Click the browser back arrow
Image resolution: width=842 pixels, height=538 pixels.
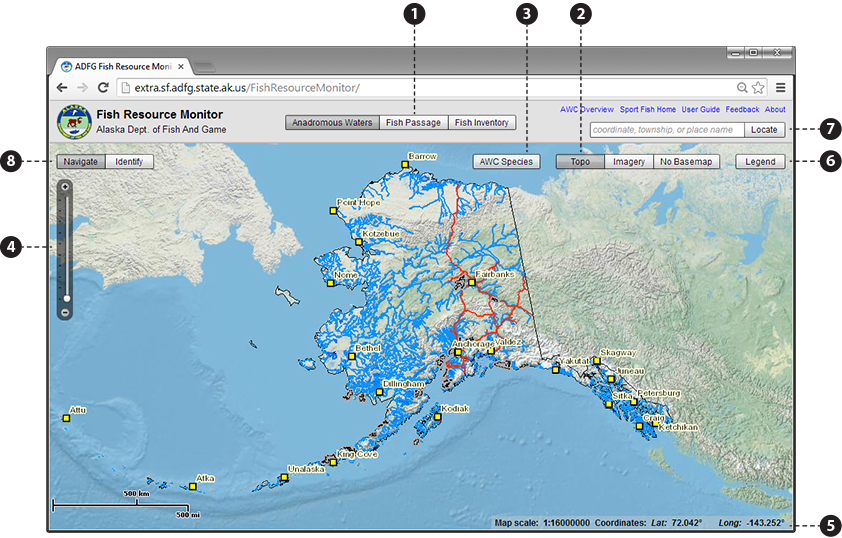(61, 88)
